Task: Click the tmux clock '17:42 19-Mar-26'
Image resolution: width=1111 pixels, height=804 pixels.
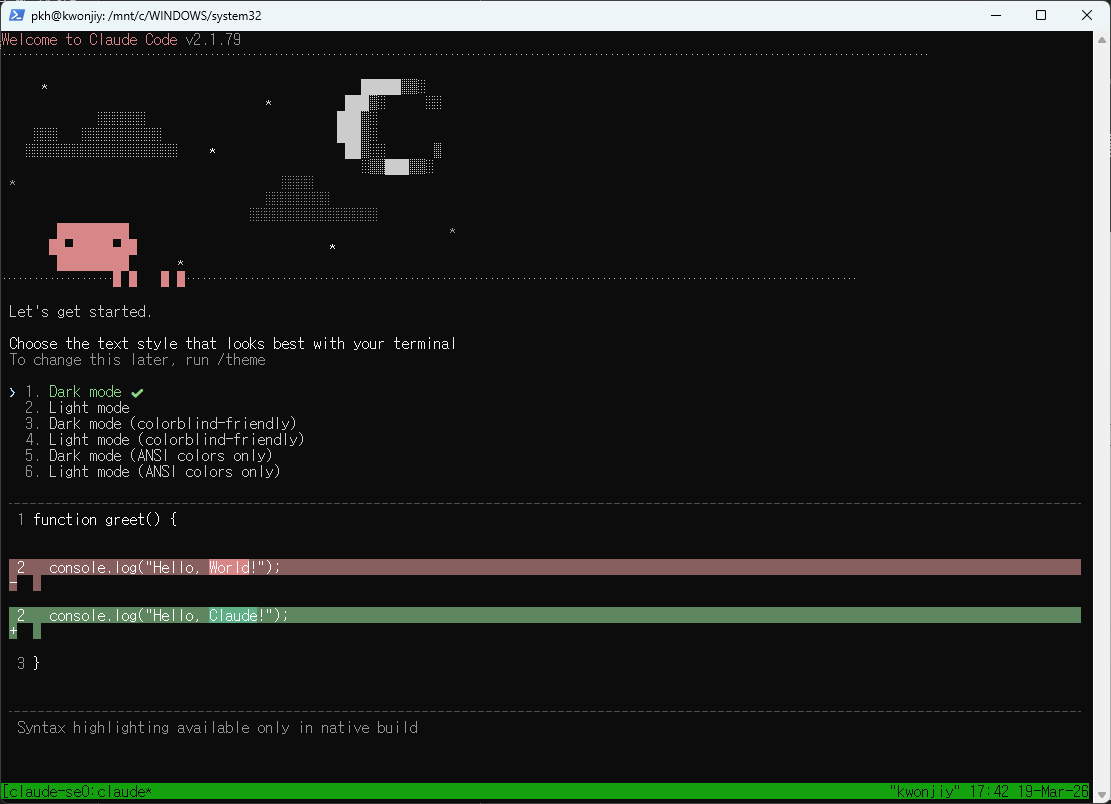Action: (x=1029, y=791)
